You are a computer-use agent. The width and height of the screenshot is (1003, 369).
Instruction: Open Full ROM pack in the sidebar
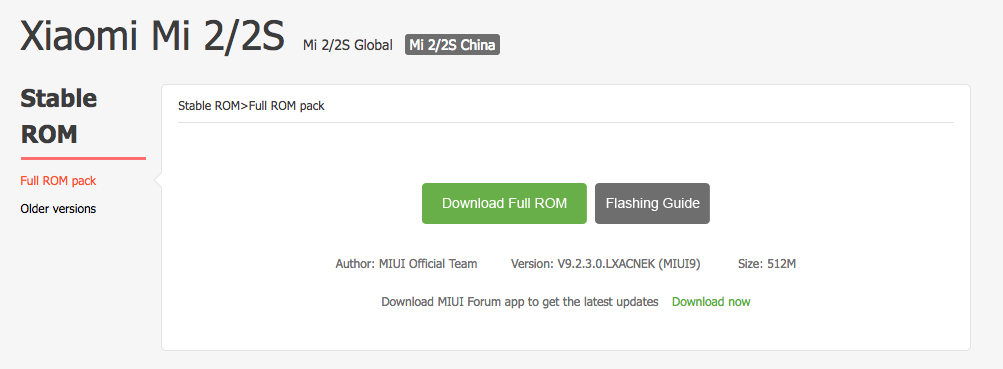pyautogui.click(x=58, y=181)
